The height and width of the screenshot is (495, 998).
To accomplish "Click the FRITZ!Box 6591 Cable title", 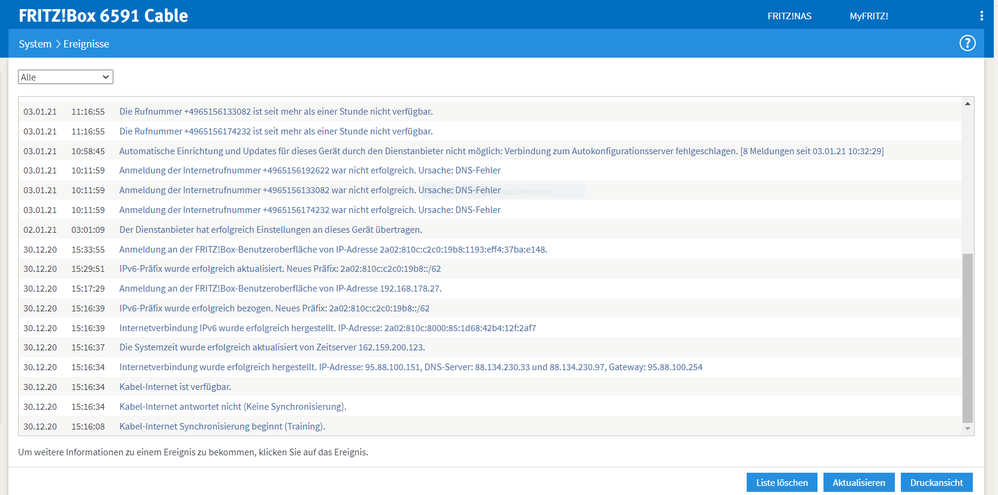I will tap(104, 16).
